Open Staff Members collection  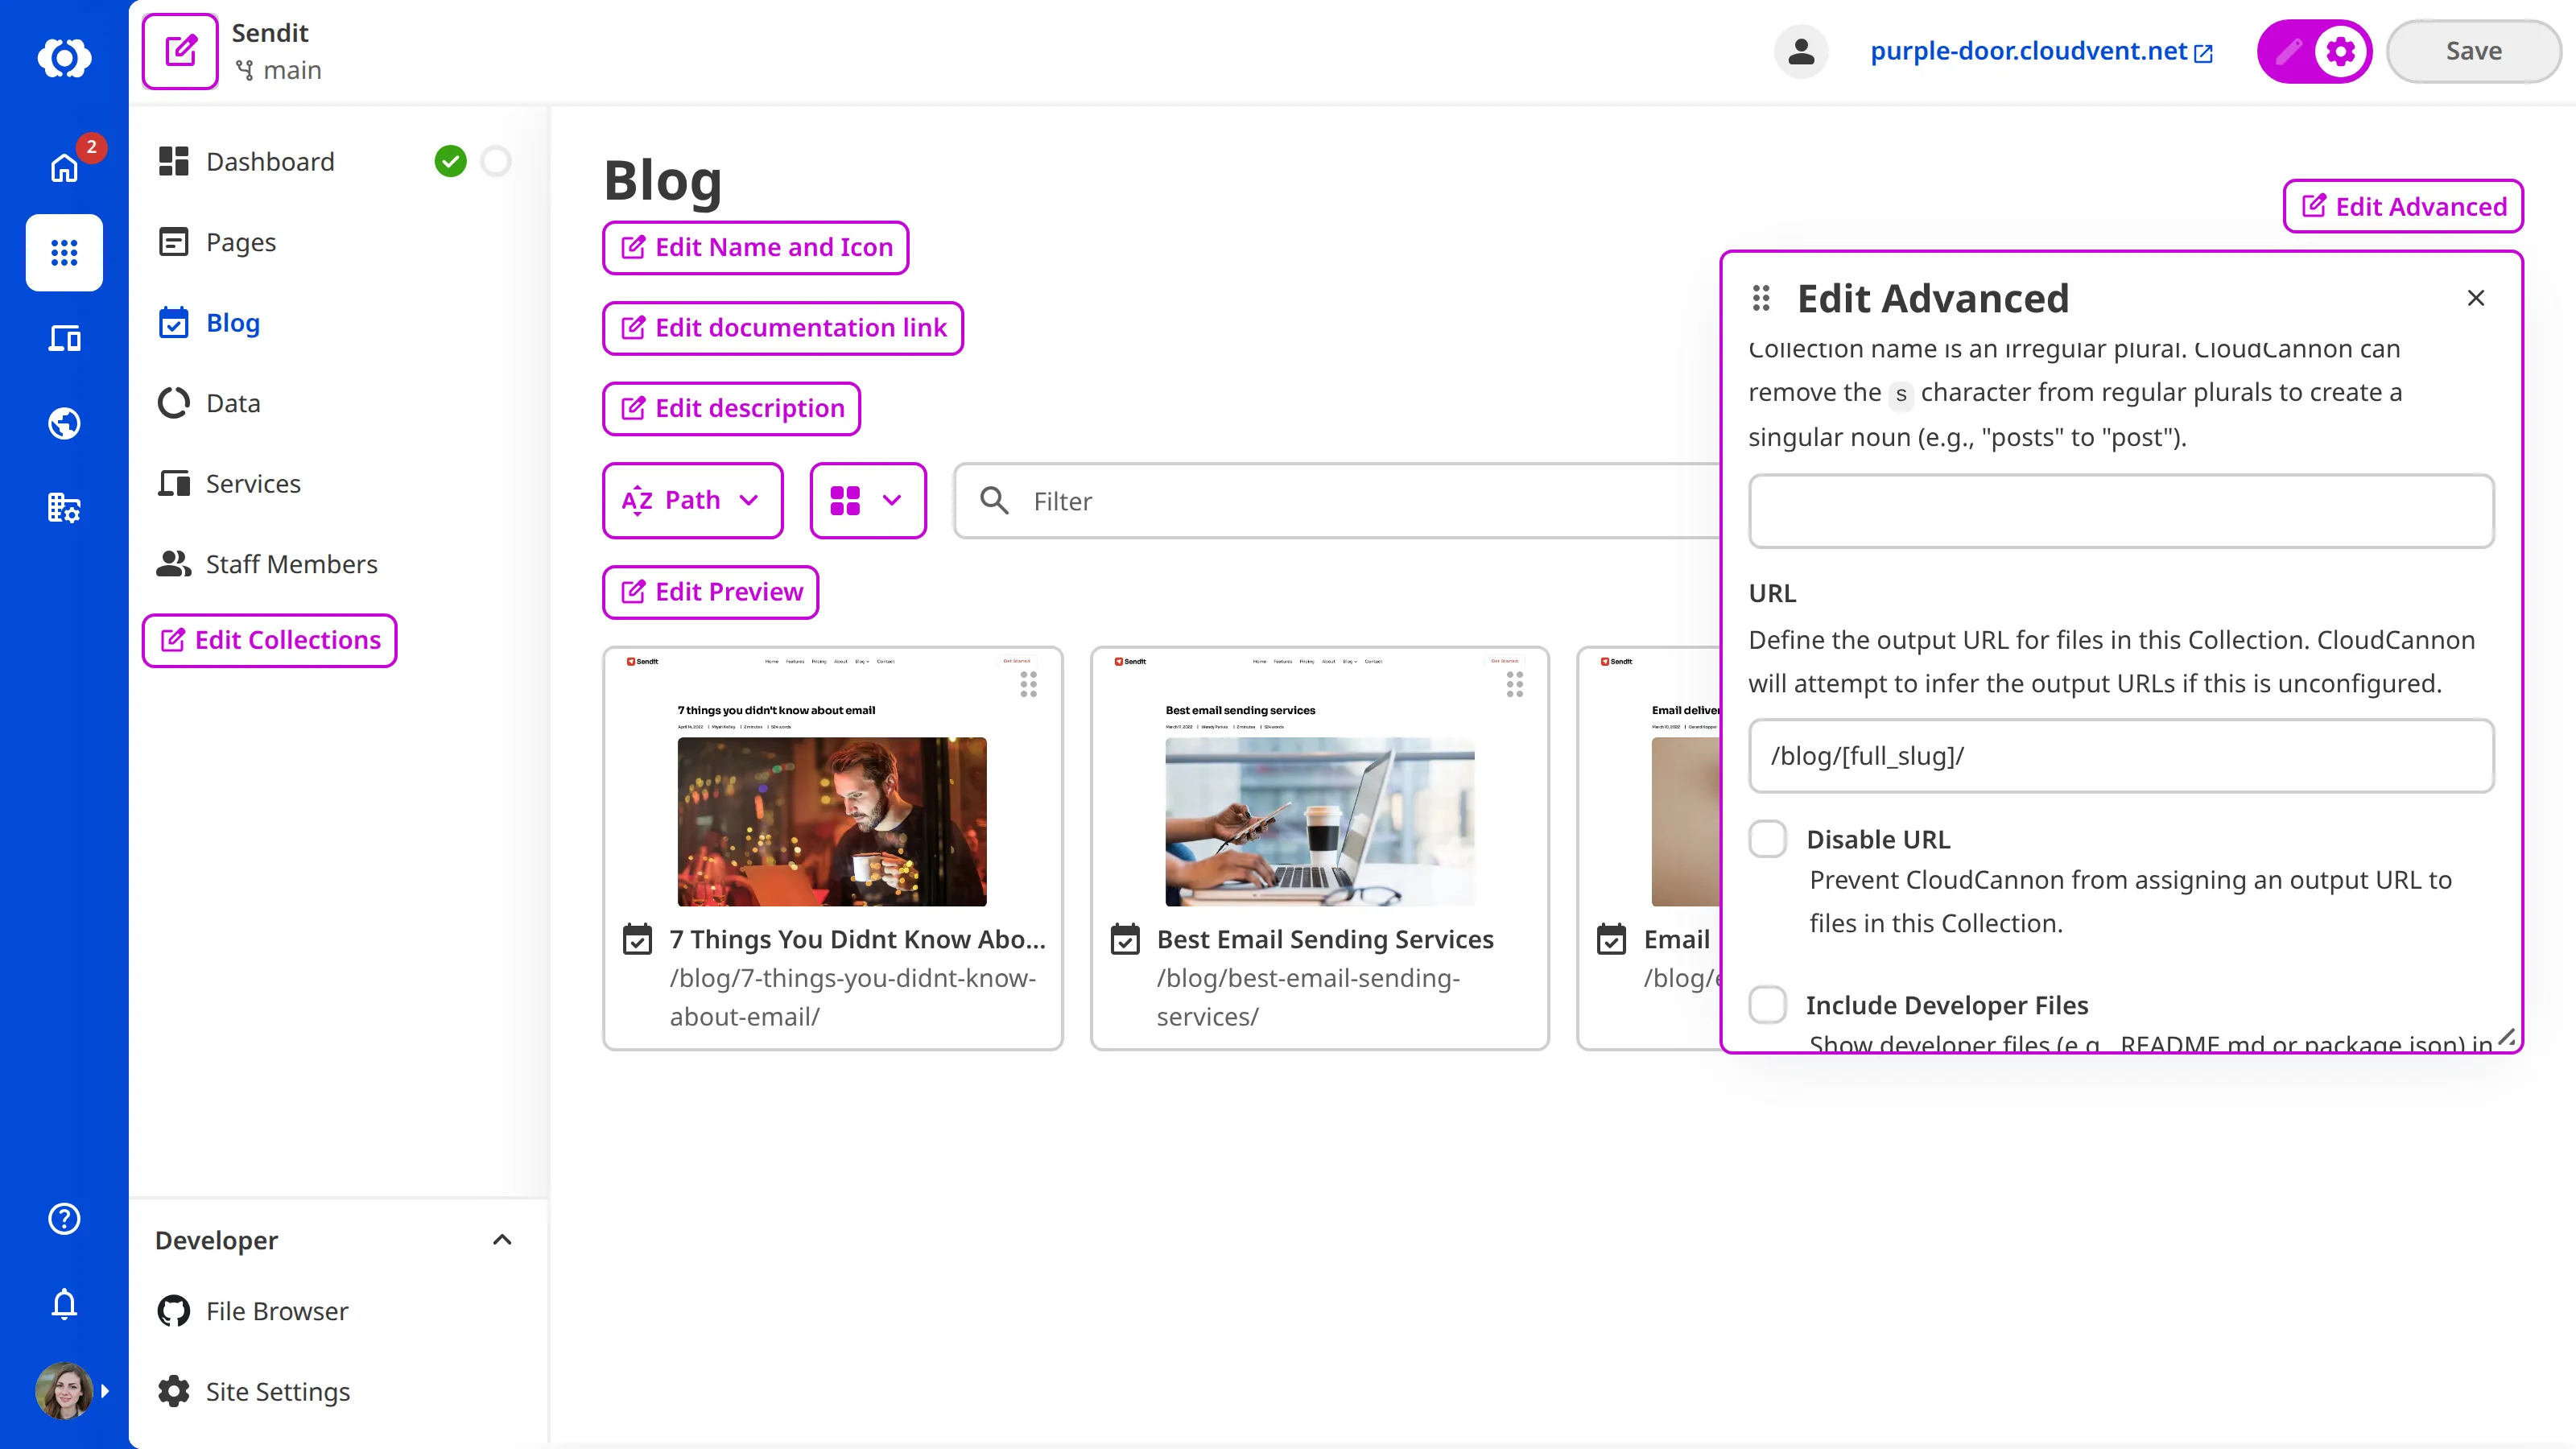coord(291,564)
